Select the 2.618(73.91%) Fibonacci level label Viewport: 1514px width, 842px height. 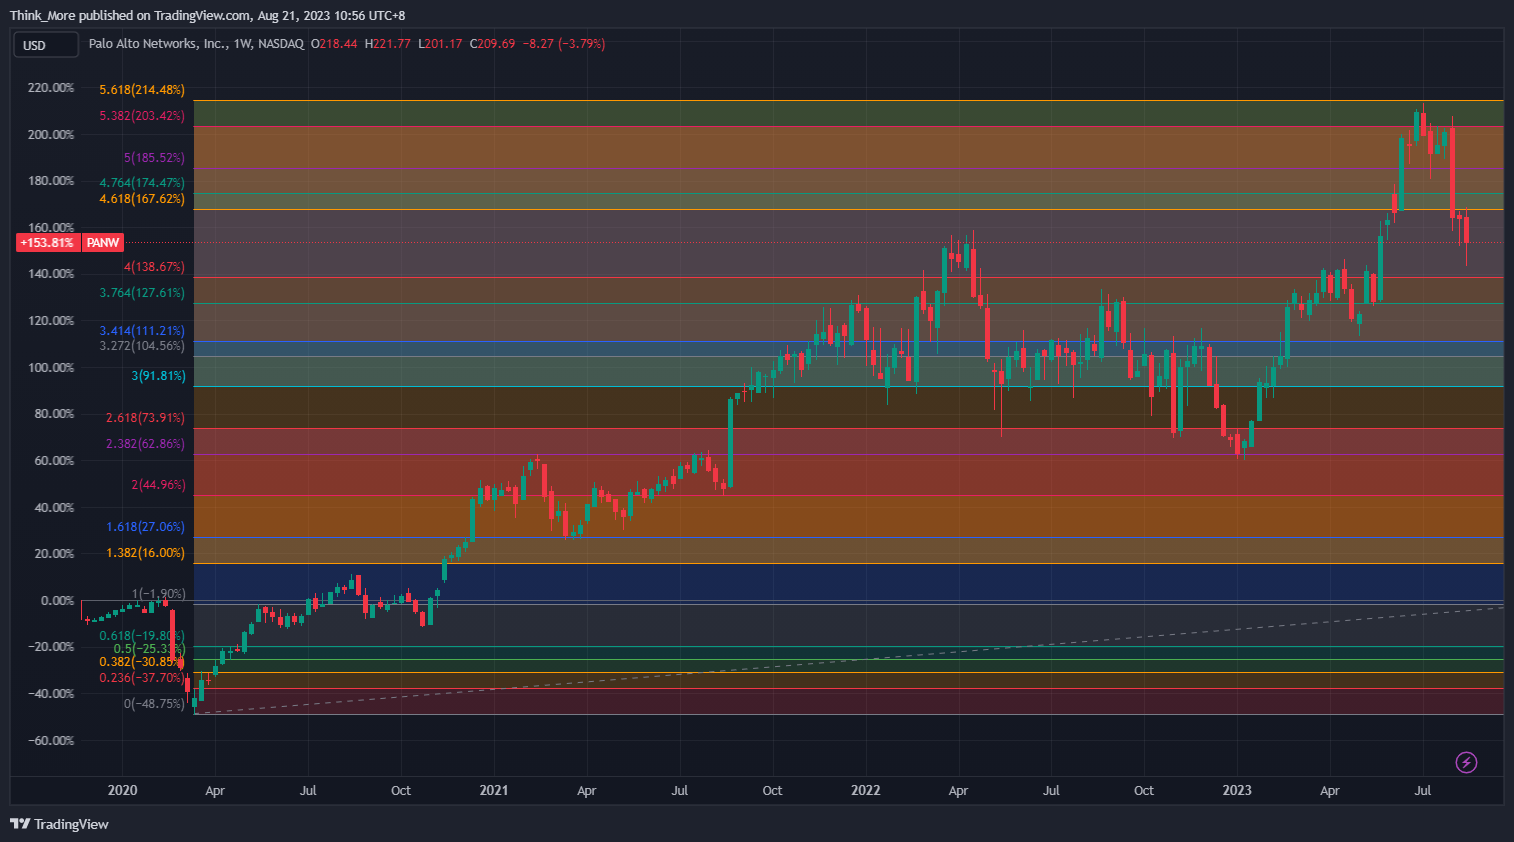click(145, 418)
